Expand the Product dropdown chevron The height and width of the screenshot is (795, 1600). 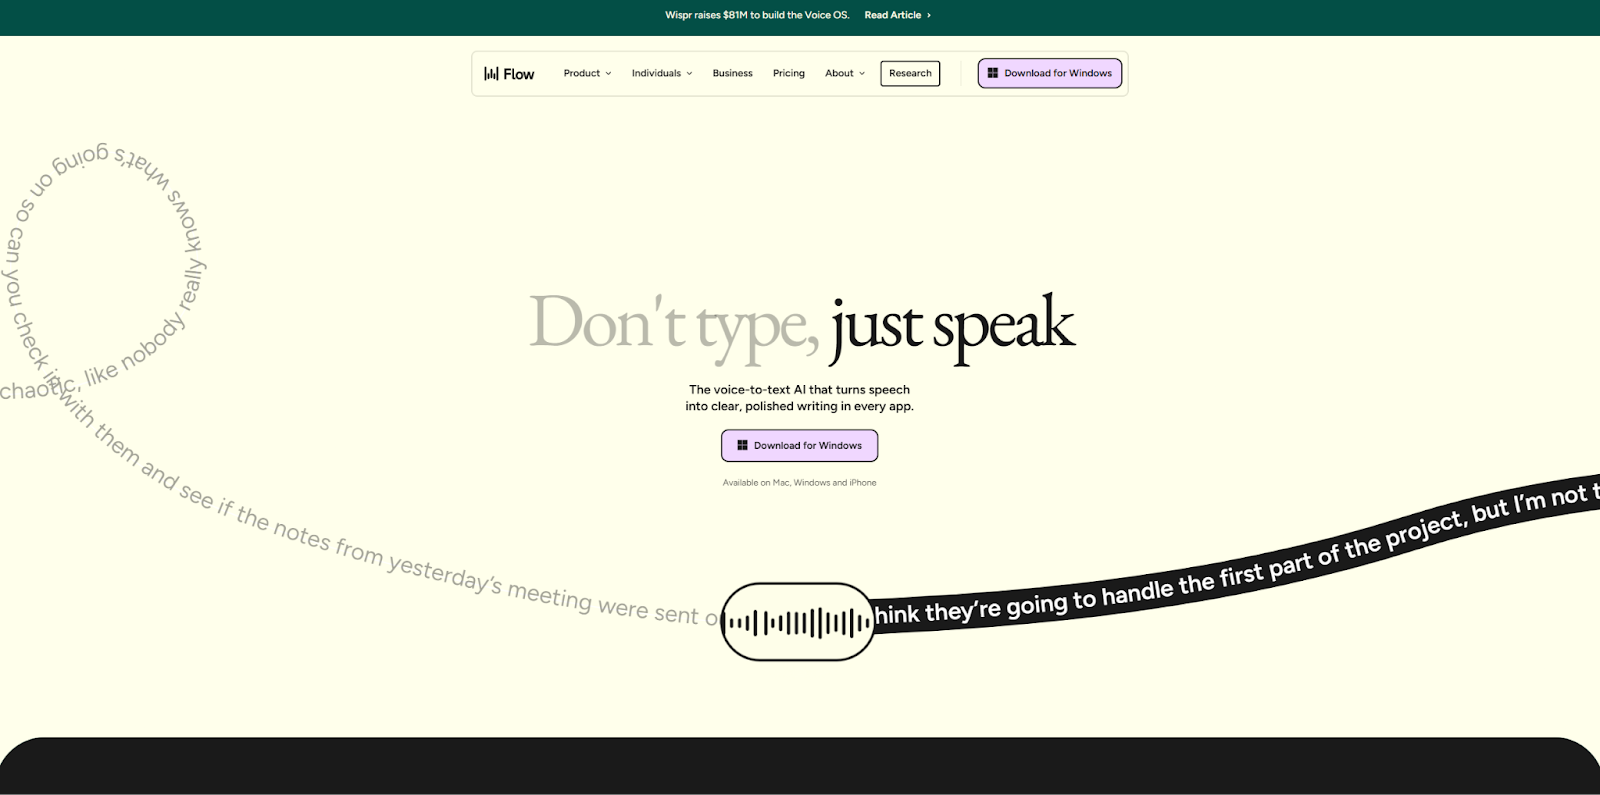point(608,73)
